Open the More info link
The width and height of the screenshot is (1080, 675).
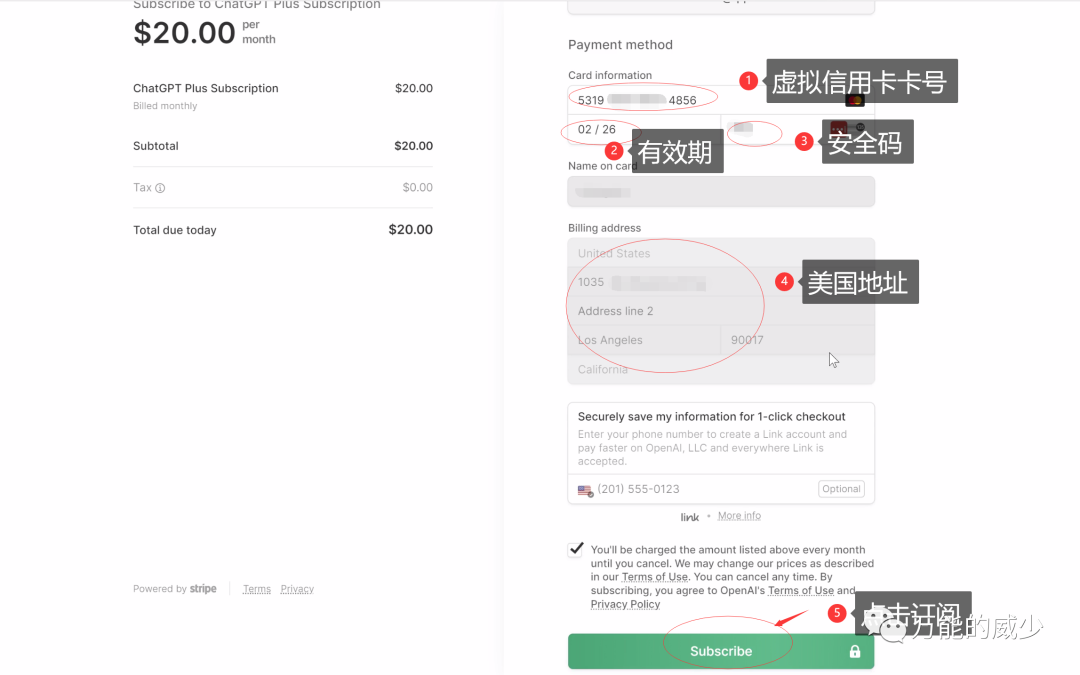[739, 516]
